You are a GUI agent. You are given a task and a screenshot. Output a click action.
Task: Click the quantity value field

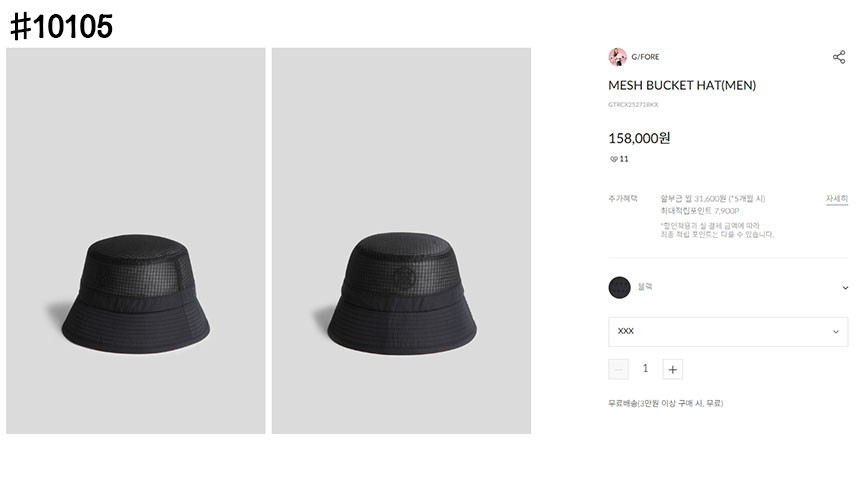pyautogui.click(x=645, y=369)
